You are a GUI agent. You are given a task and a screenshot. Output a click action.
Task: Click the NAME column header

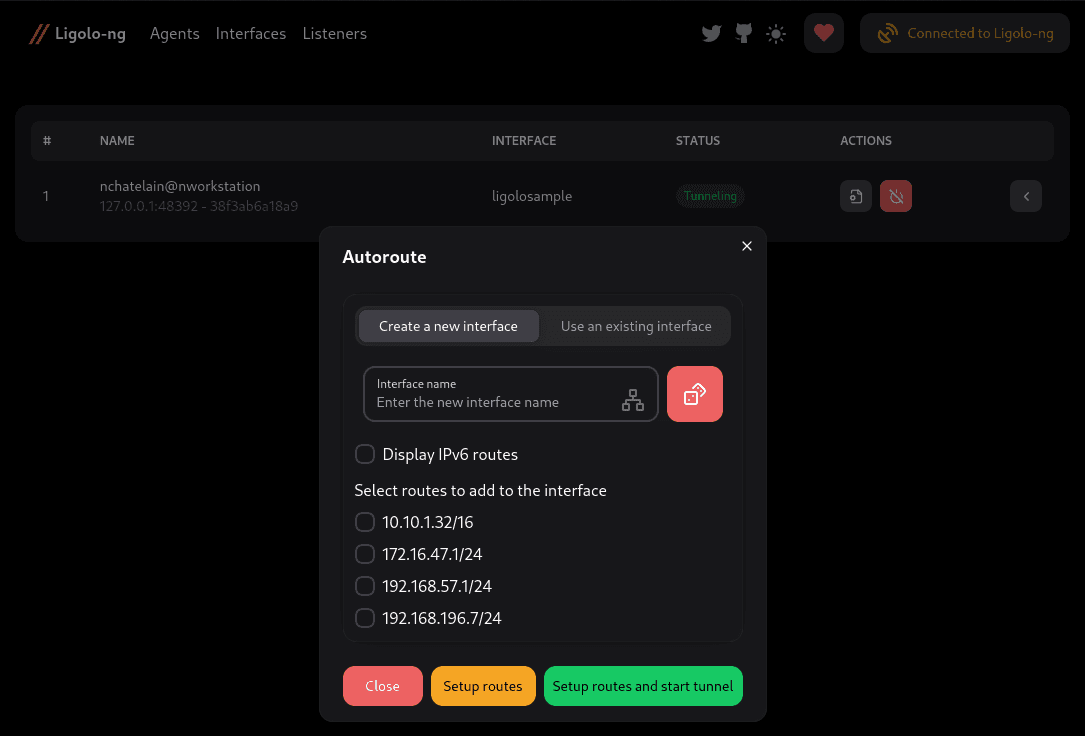pos(117,140)
